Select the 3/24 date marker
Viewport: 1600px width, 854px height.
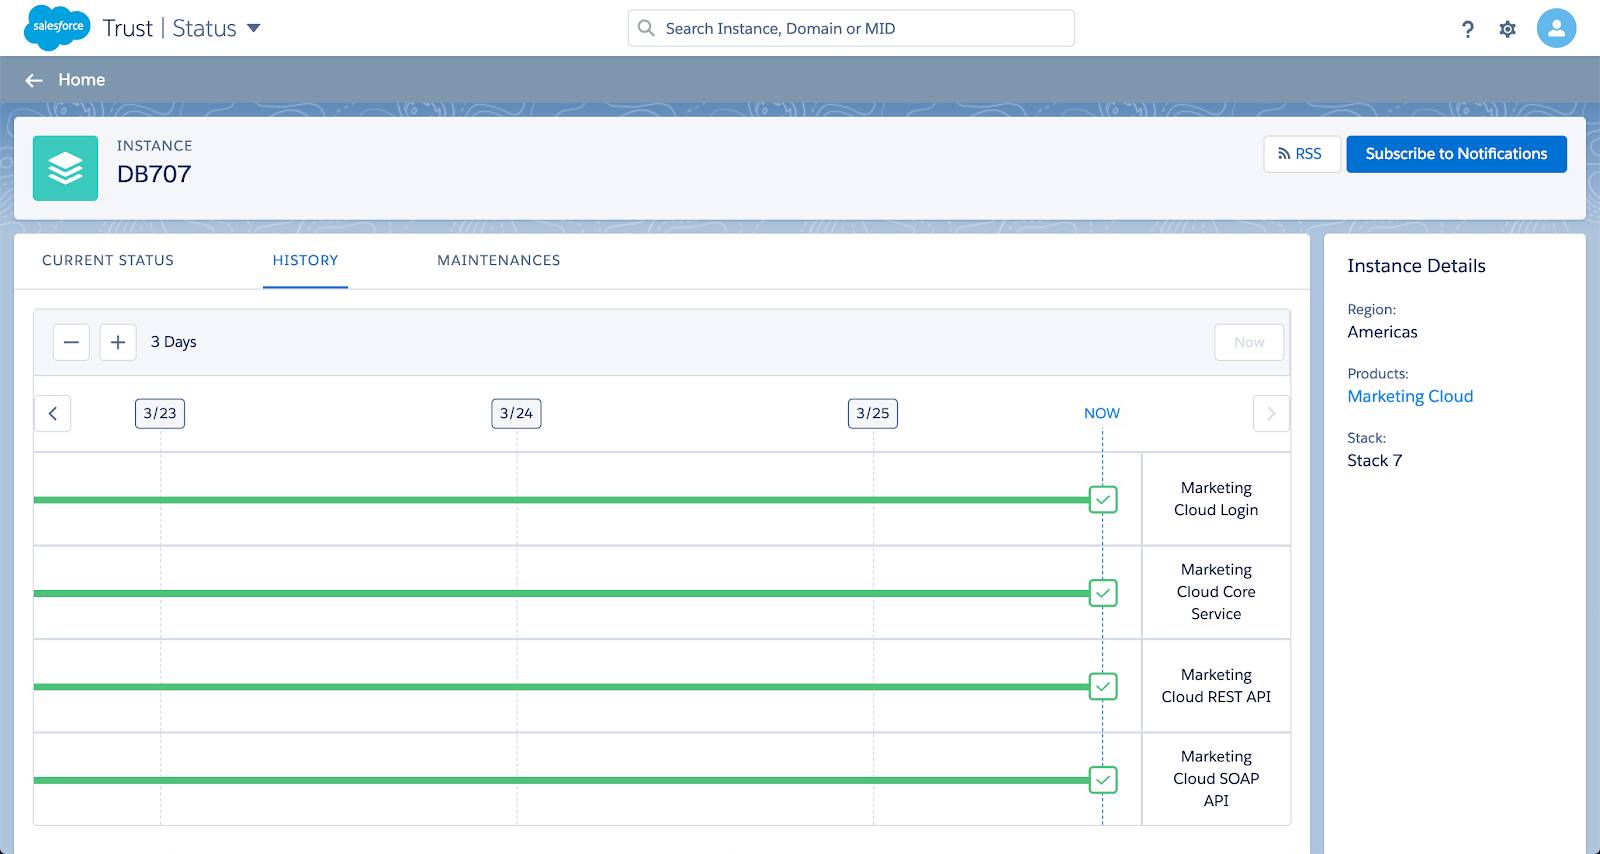(x=516, y=413)
